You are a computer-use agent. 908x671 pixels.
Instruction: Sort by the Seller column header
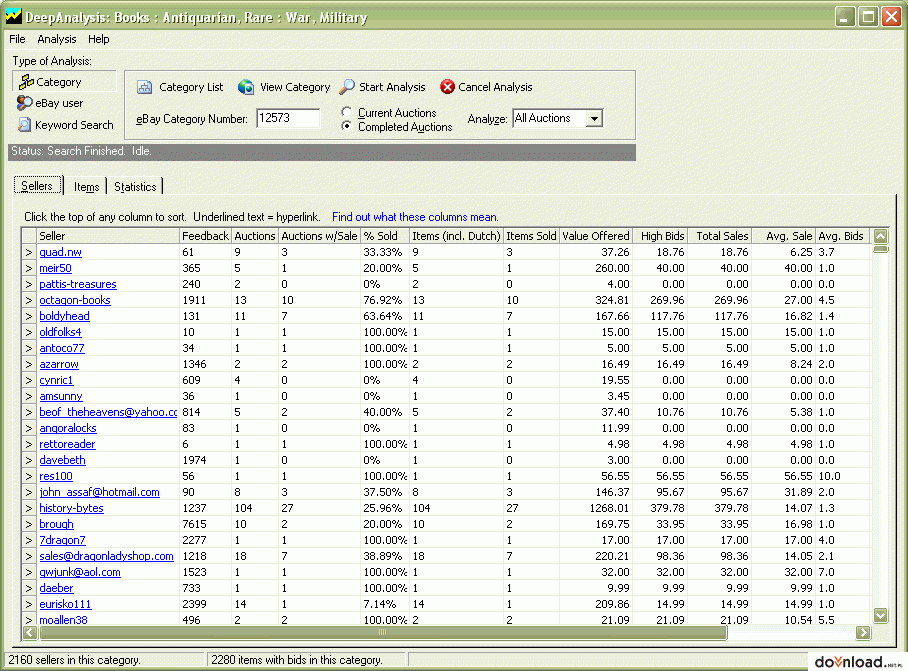click(108, 236)
